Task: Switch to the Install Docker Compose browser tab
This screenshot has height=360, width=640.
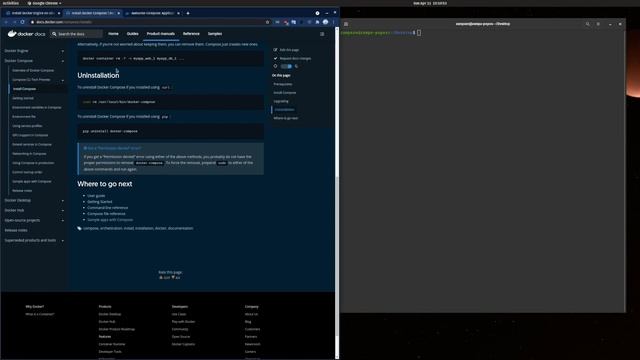Action: pyautogui.click(x=93, y=13)
